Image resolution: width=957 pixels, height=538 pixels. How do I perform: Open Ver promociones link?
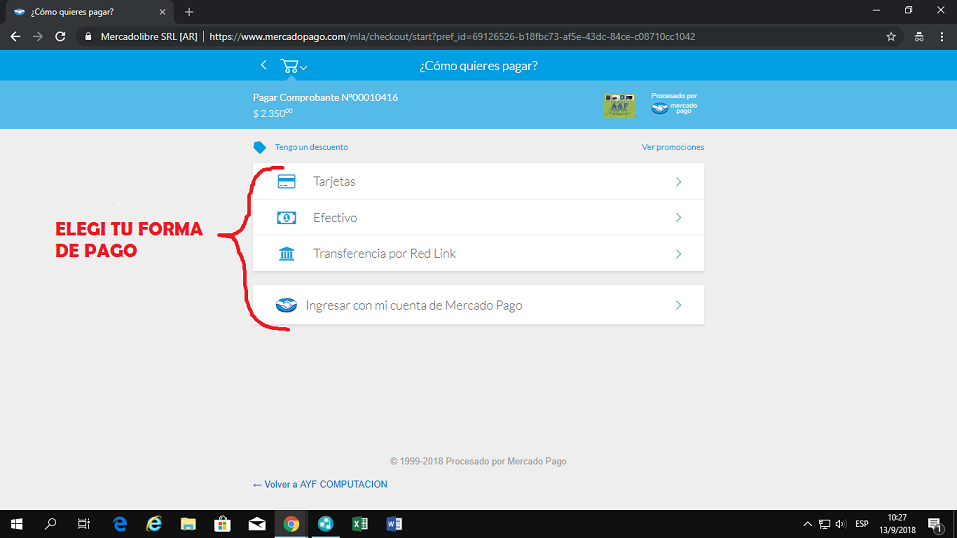(673, 147)
